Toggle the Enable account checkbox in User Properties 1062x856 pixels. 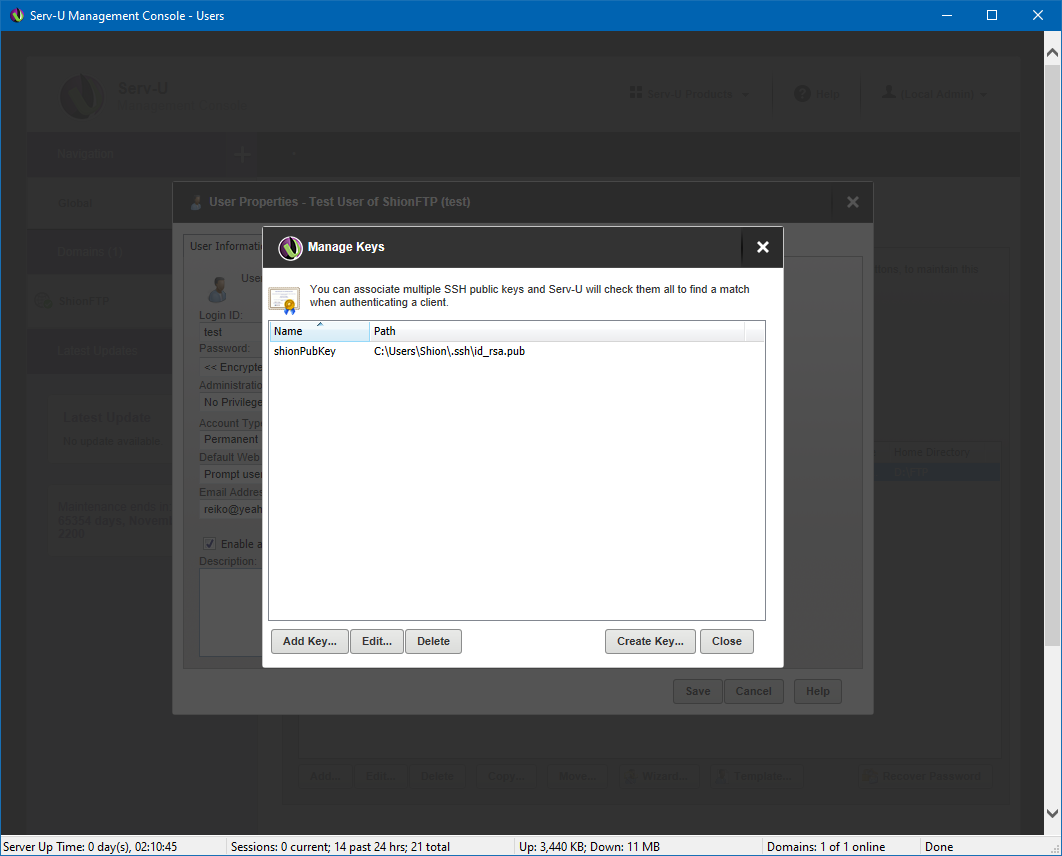210,544
